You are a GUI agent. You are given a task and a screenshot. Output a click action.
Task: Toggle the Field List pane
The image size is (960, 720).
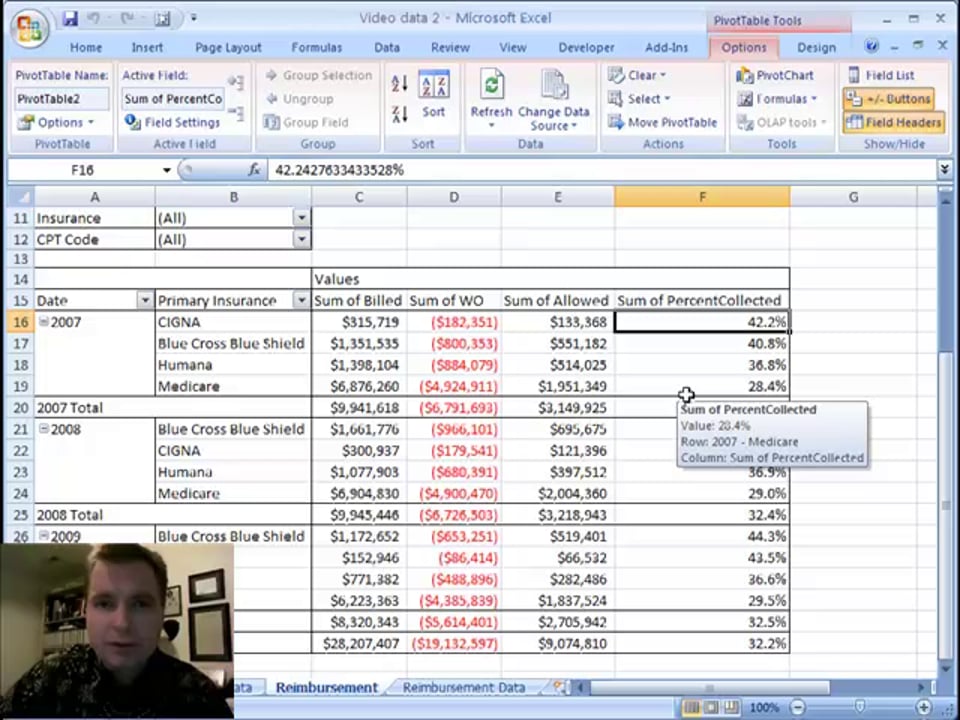(x=882, y=75)
